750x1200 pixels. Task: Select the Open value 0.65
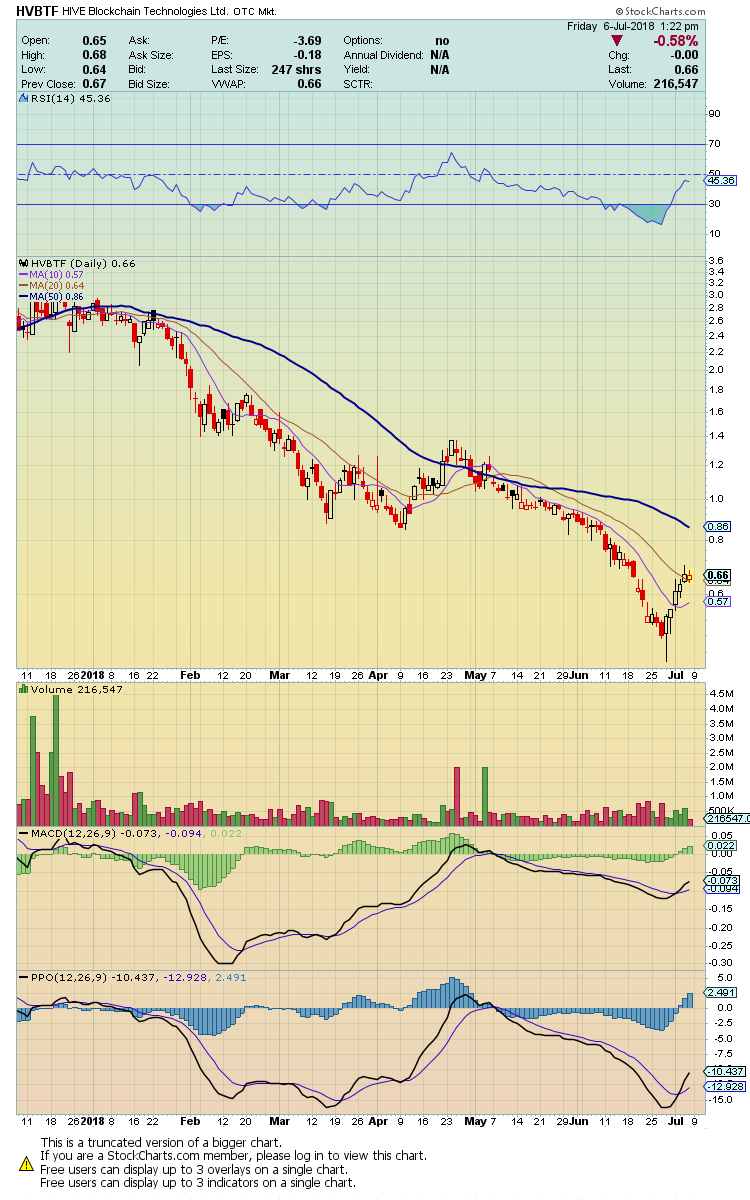pos(95,41)
